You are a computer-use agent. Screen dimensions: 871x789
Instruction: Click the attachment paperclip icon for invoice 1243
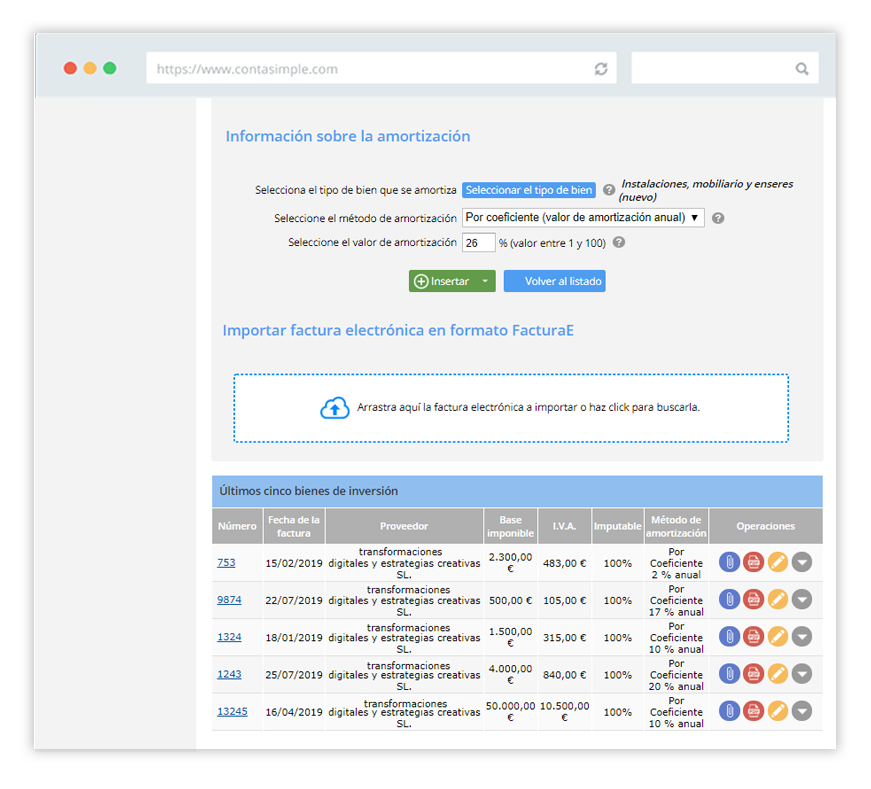(729, 674)
